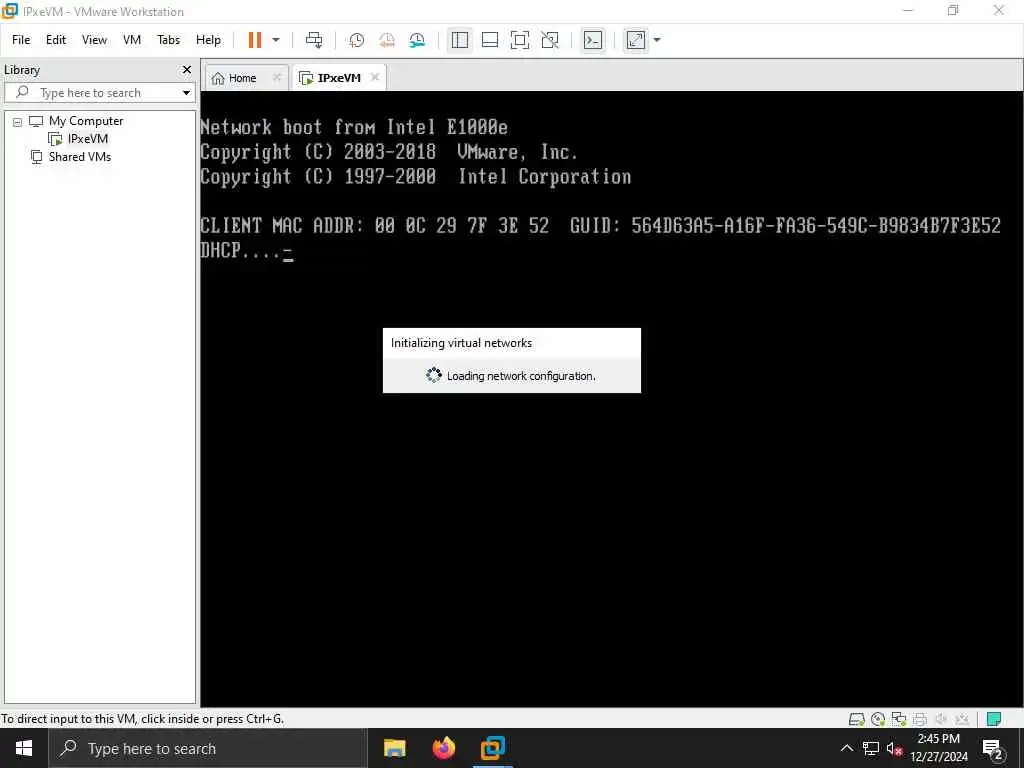
Task: Select Shared VMs in the Library tree
Action: tap(80, 157)
